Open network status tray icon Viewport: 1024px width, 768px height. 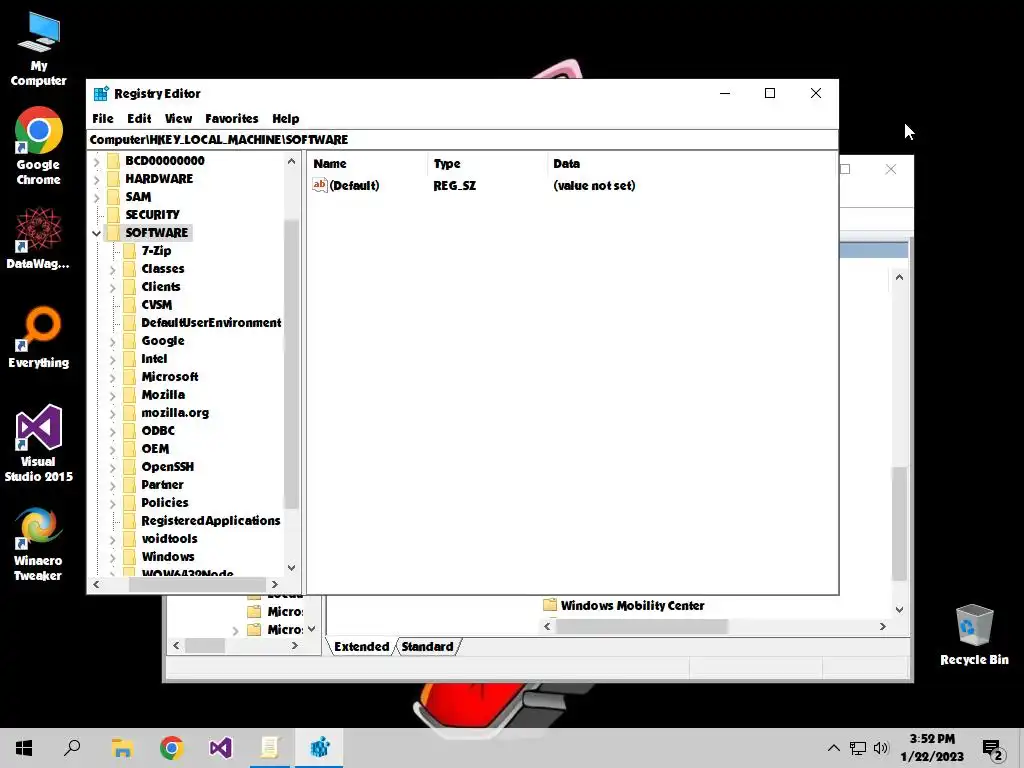[857, 748]
